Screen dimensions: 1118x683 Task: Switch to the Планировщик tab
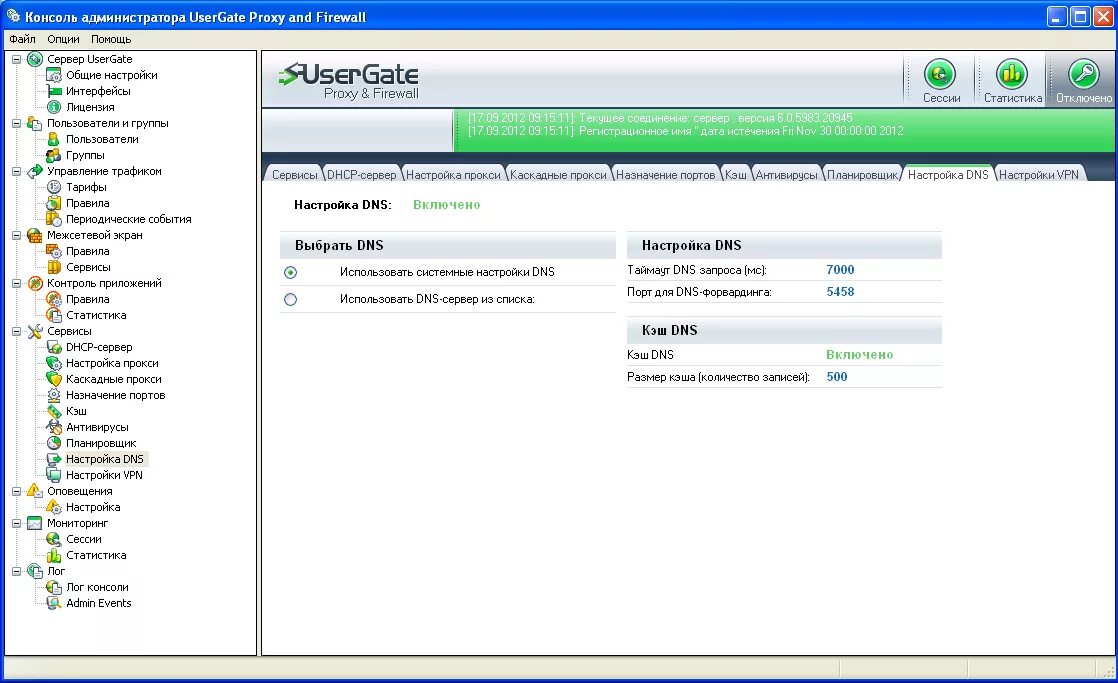click(862, 175)
